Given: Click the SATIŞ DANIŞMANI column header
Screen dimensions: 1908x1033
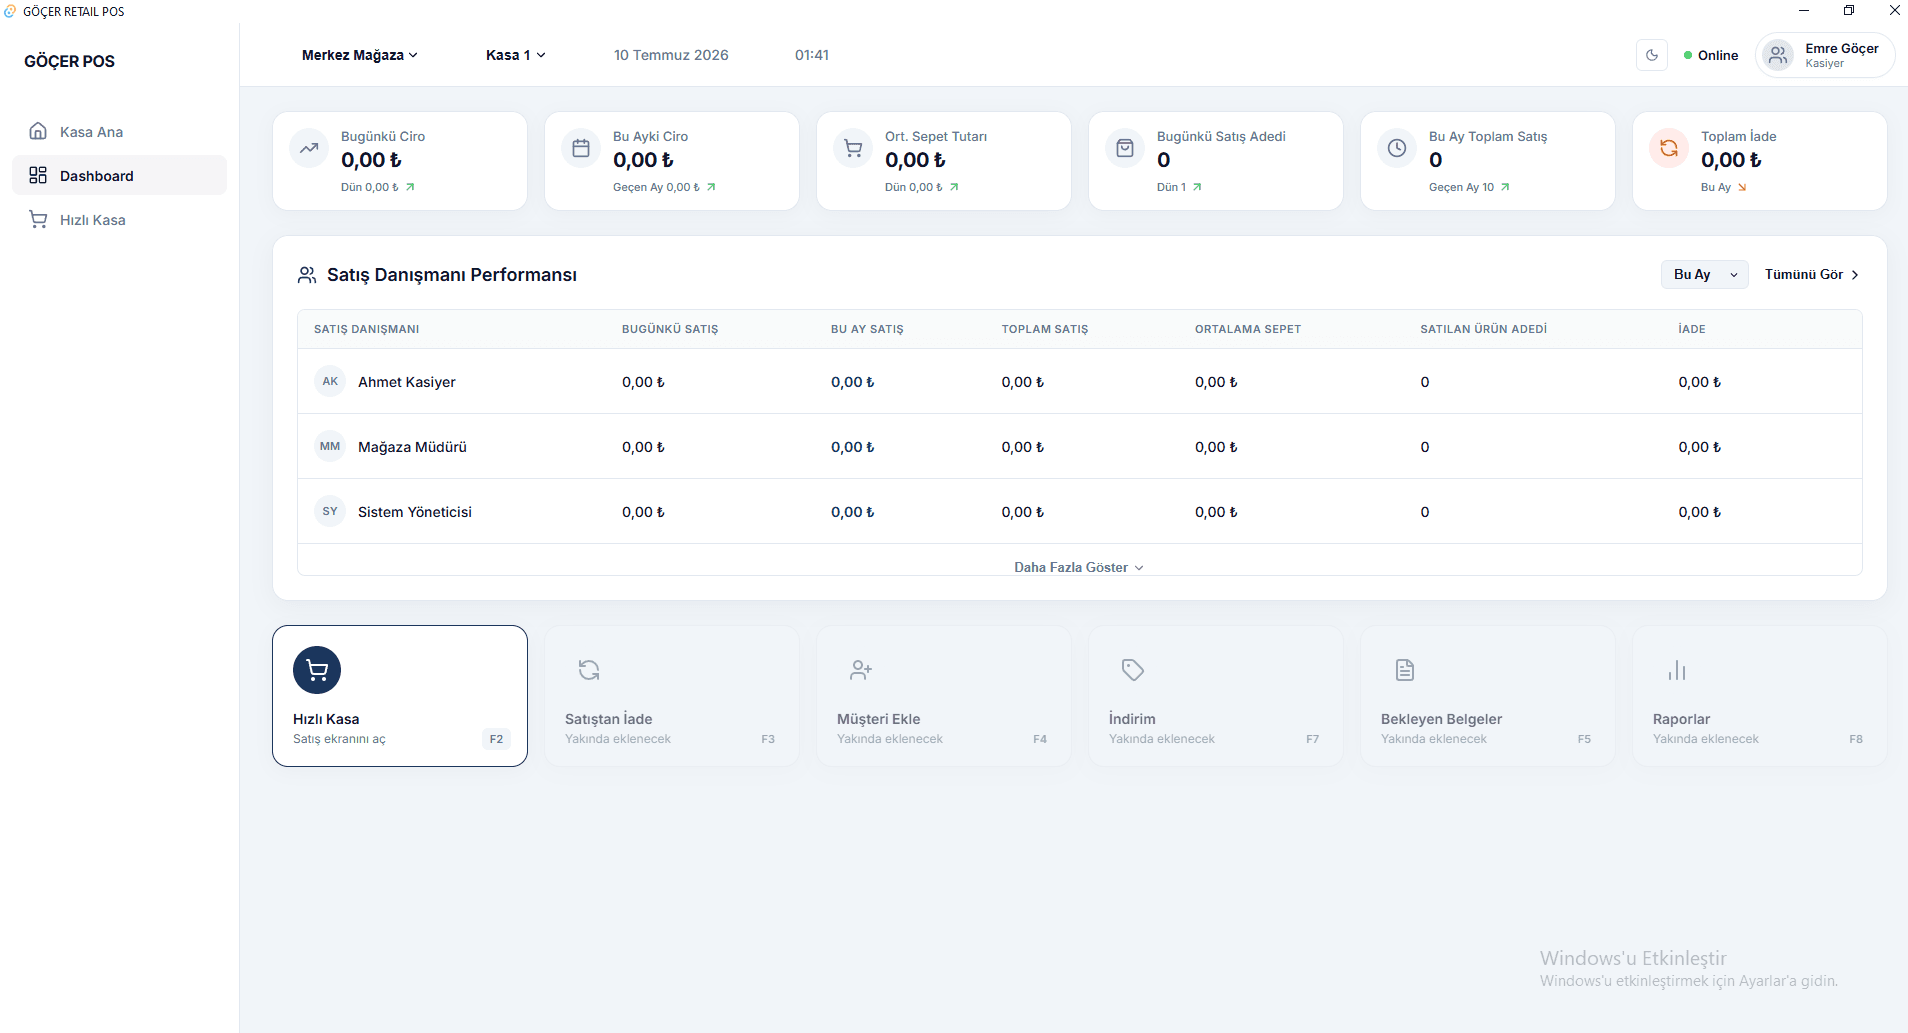Looking at the screenshot, I should 366,329.
